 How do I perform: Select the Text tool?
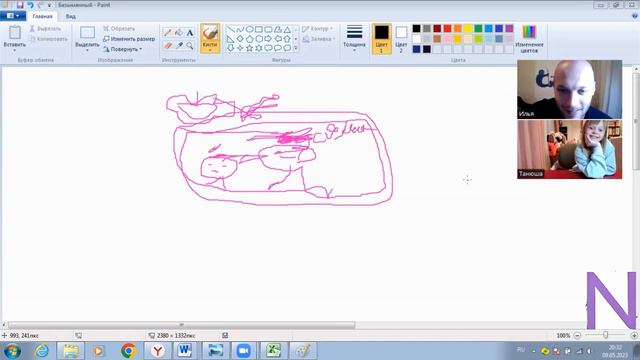point(190,33)
